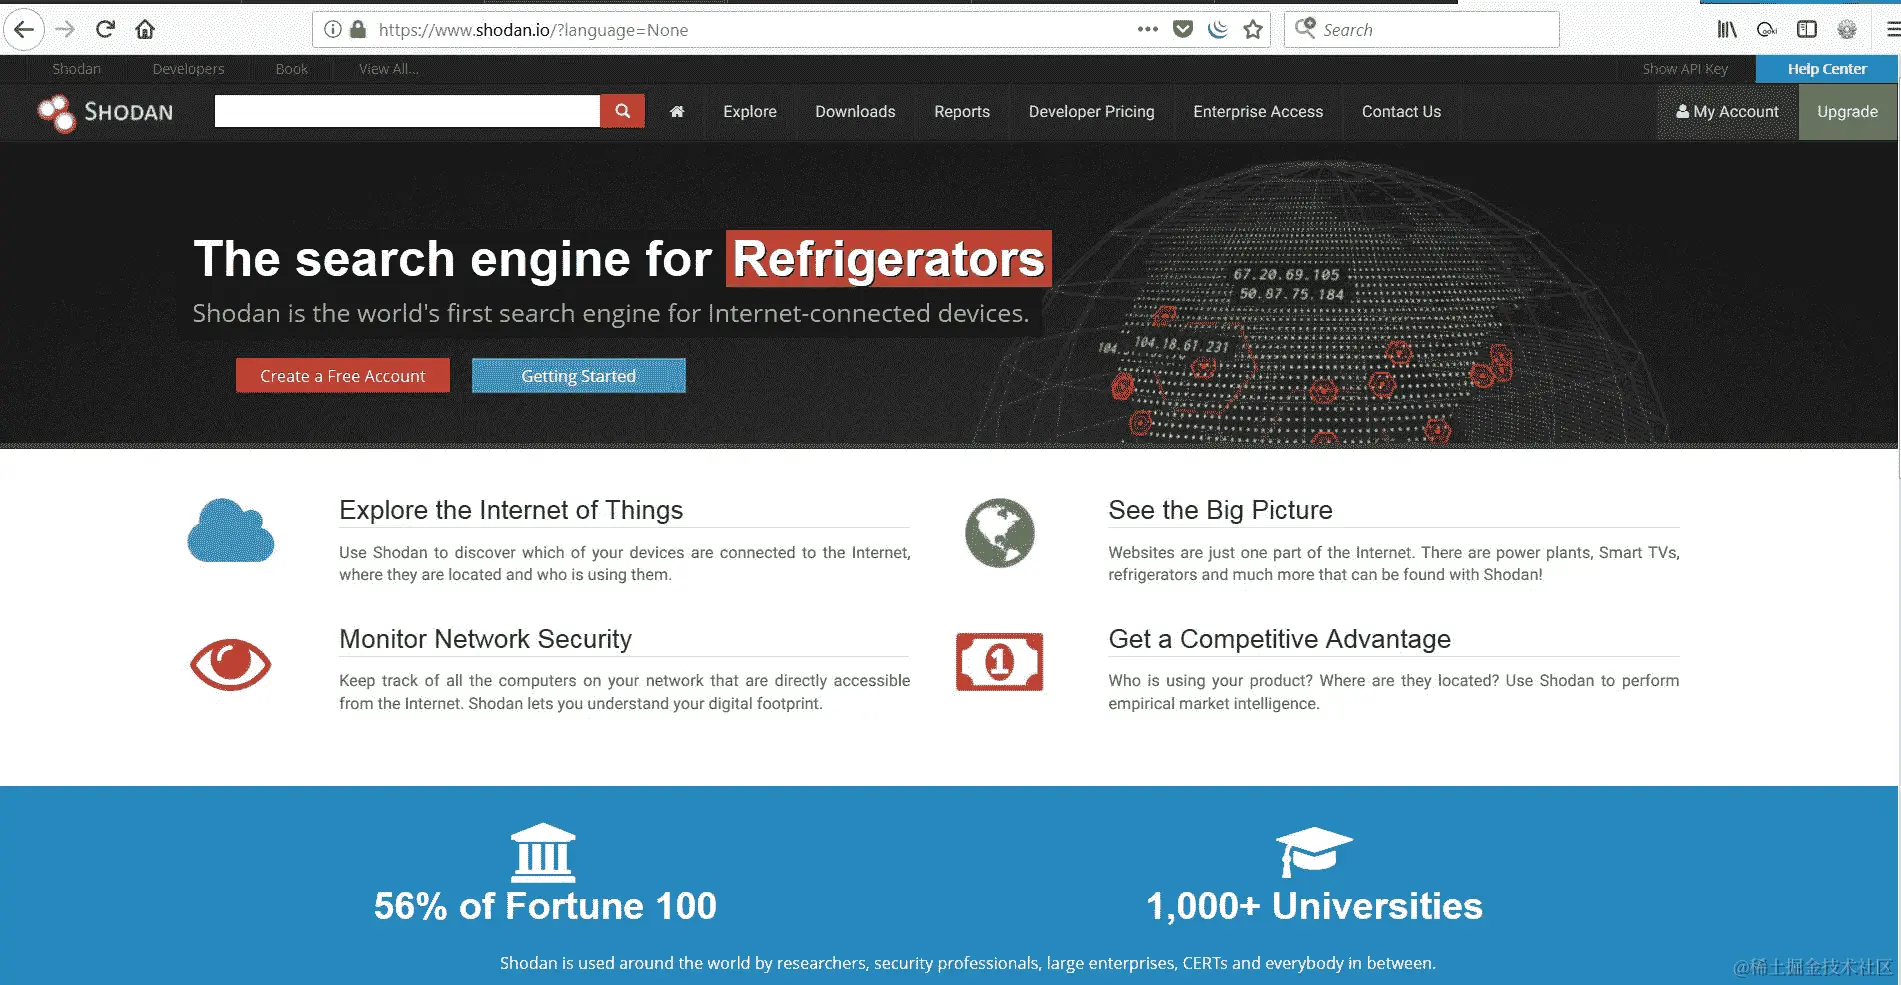Click the Upgrade button

[1847, 112]
